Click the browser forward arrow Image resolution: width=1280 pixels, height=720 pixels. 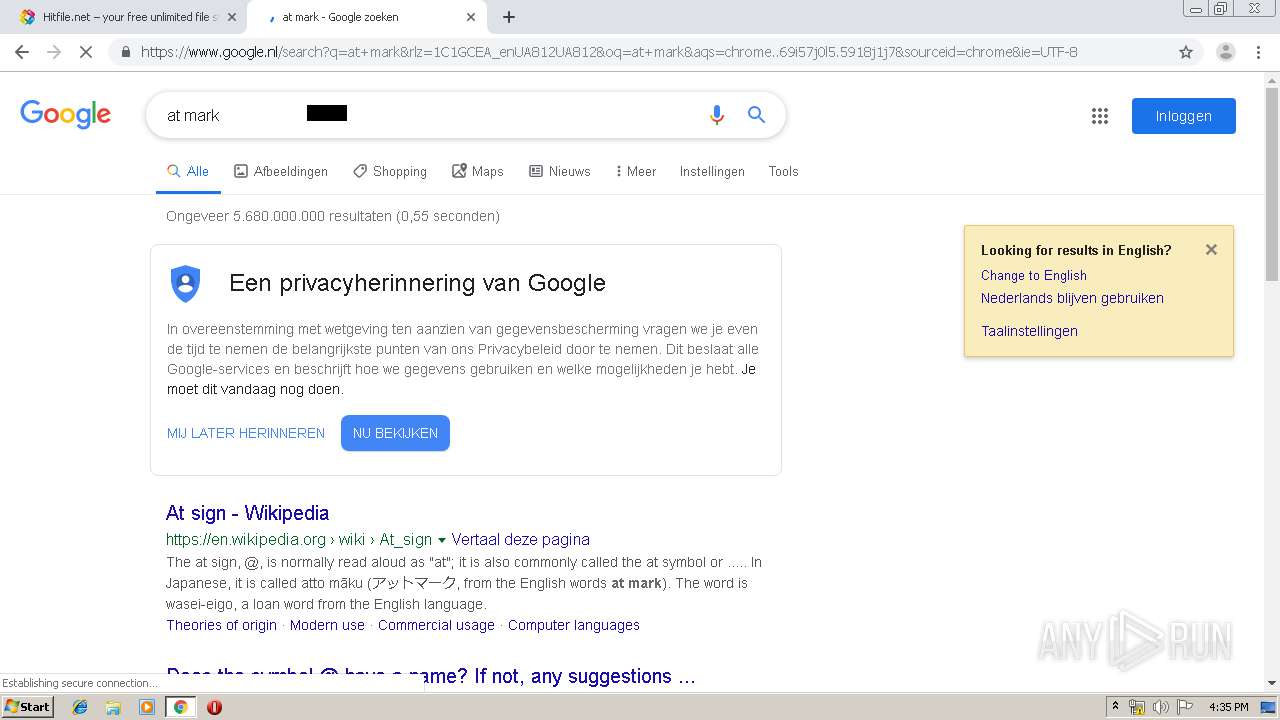[54, 52]
